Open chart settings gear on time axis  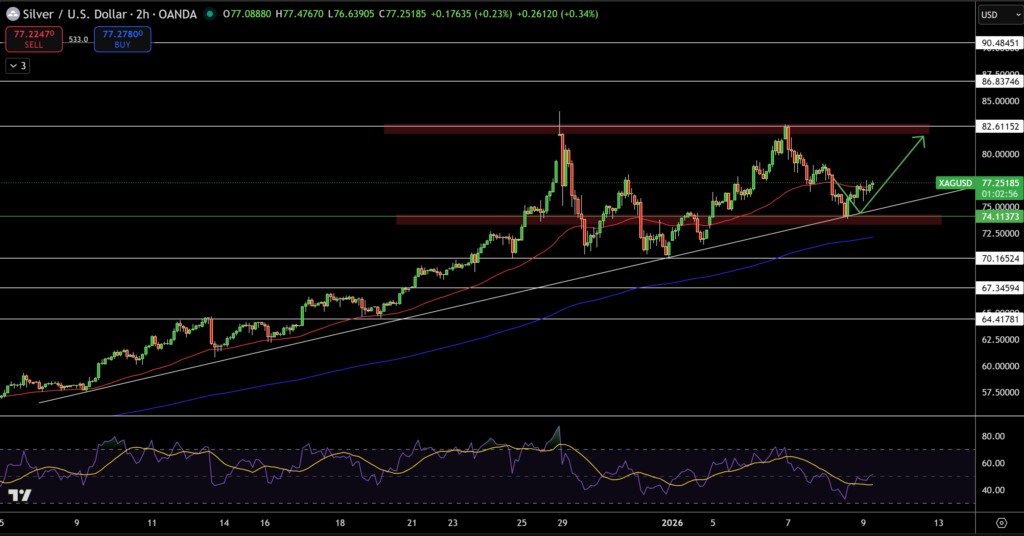click(x=1001, y=522)
